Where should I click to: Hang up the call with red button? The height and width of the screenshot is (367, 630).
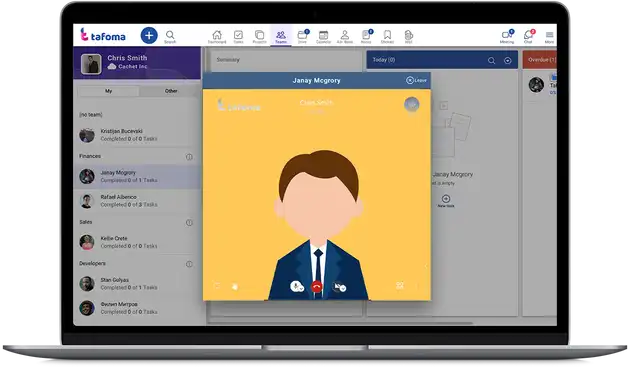(x=316, y=287)
